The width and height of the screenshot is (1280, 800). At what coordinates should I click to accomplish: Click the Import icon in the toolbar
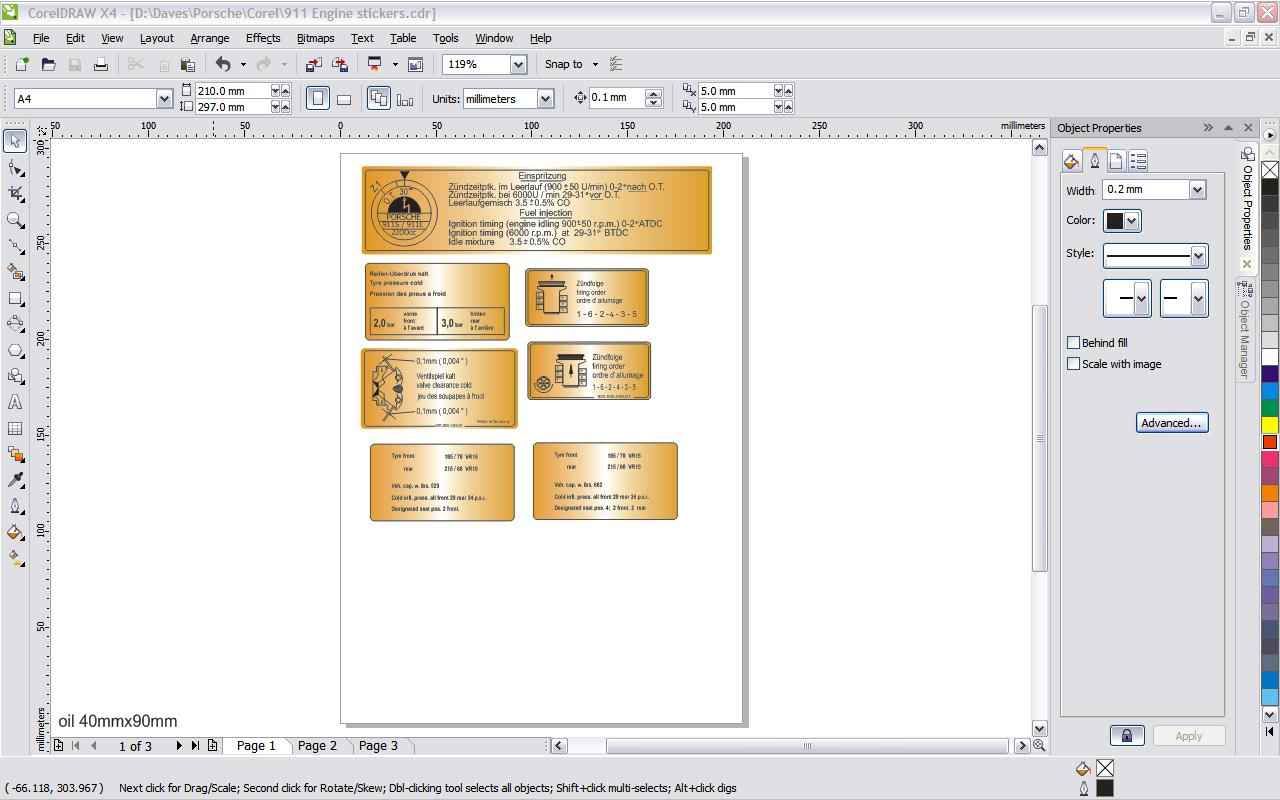313,64
